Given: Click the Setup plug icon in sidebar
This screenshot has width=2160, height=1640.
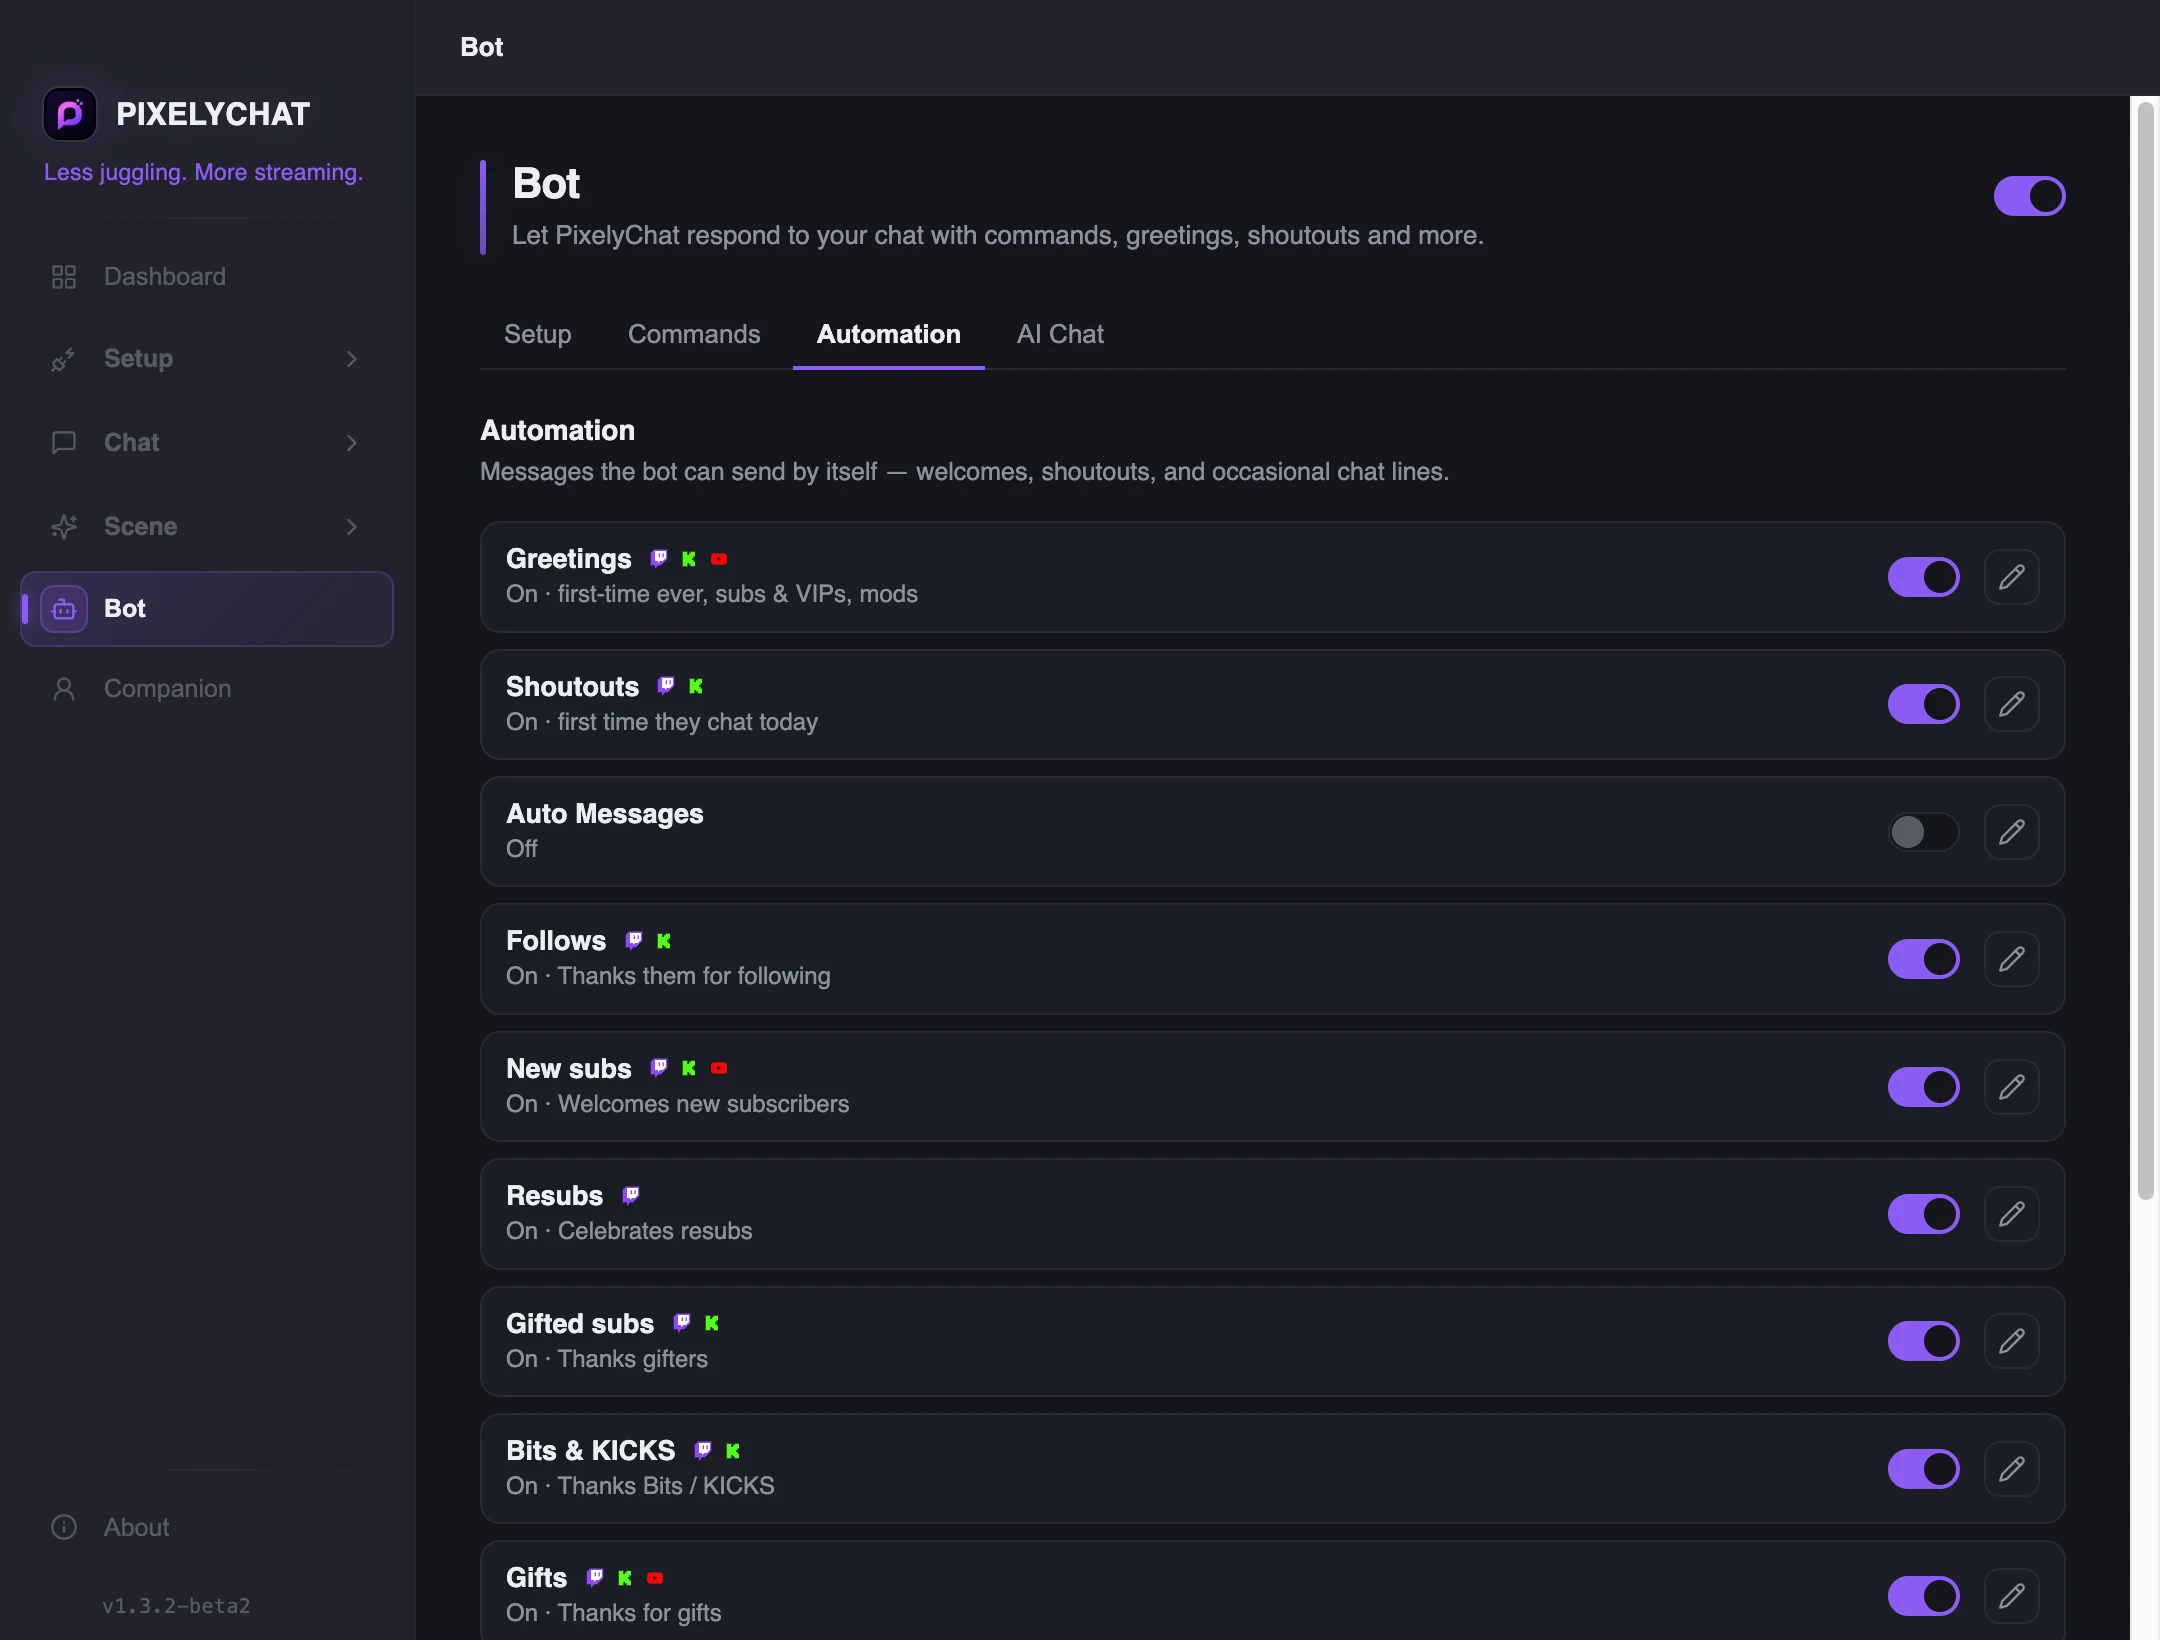Looking at the screenshot, I should (64, 359).
